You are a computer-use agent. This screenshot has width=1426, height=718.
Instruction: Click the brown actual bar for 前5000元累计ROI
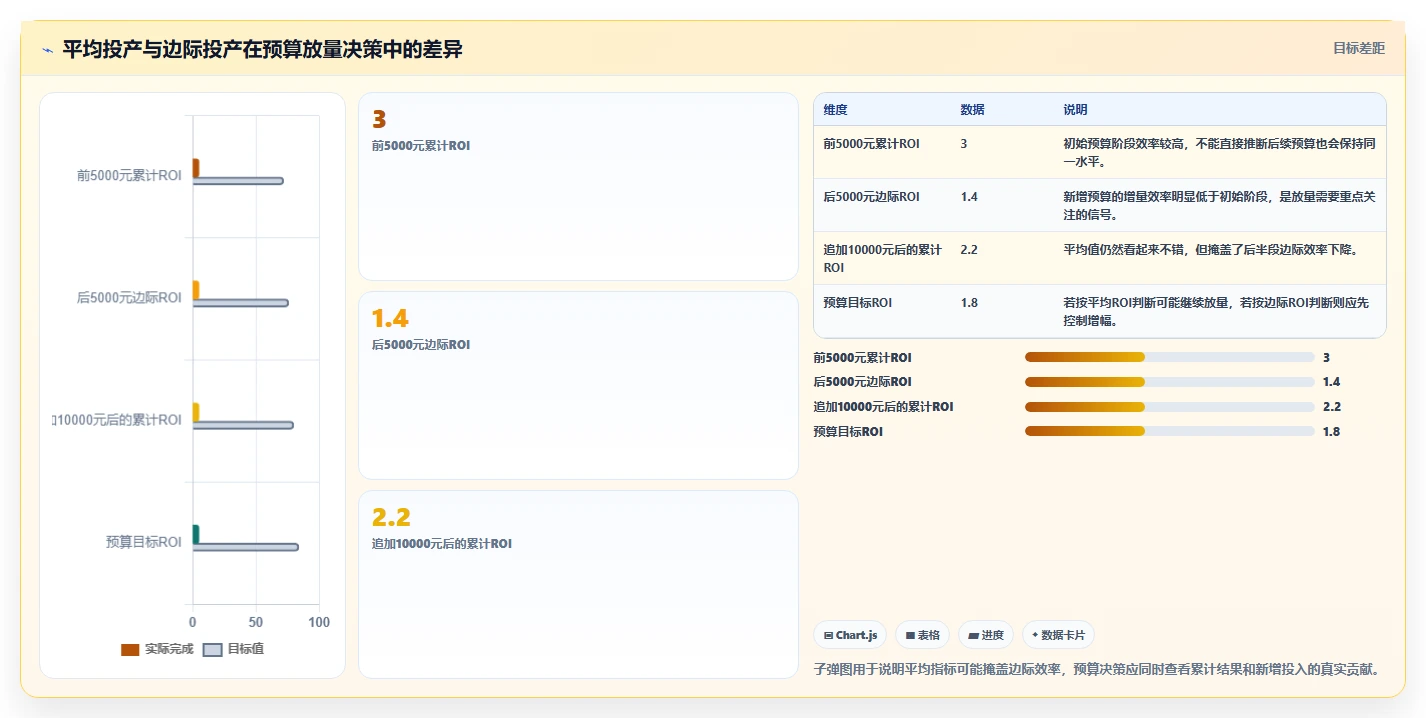196,168
